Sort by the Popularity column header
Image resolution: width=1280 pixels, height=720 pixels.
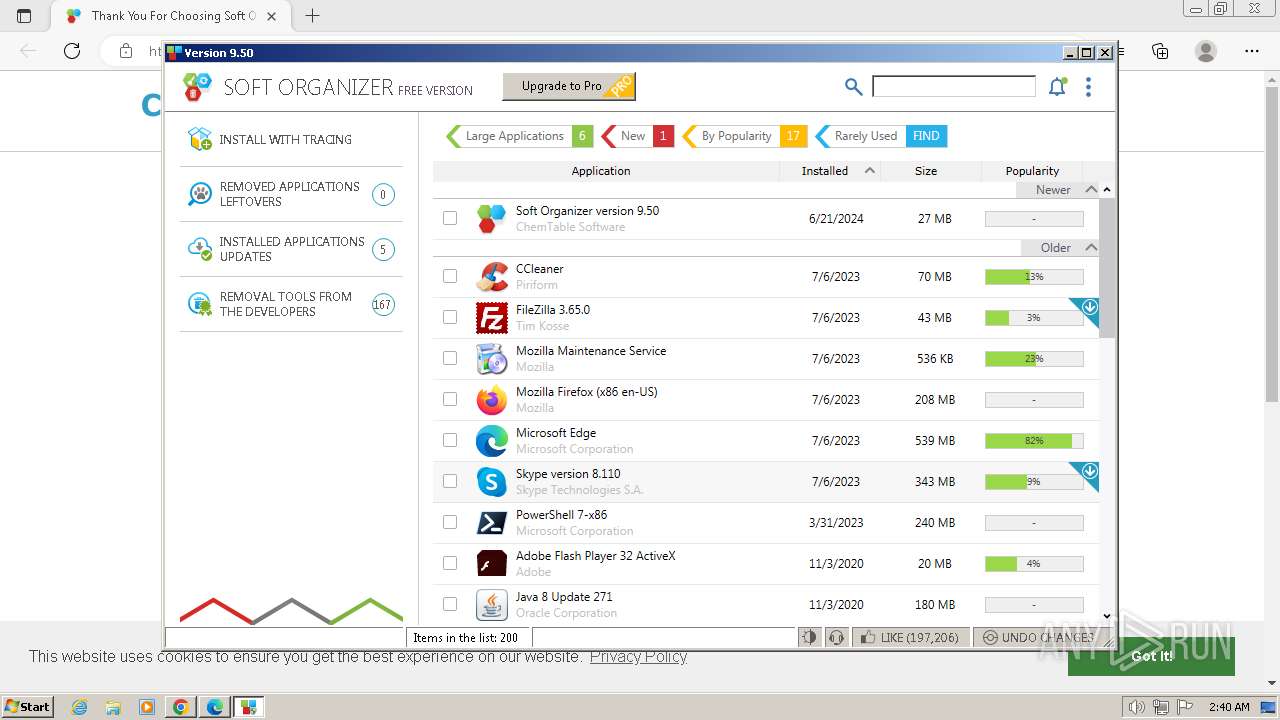(x=1032, y=171)
